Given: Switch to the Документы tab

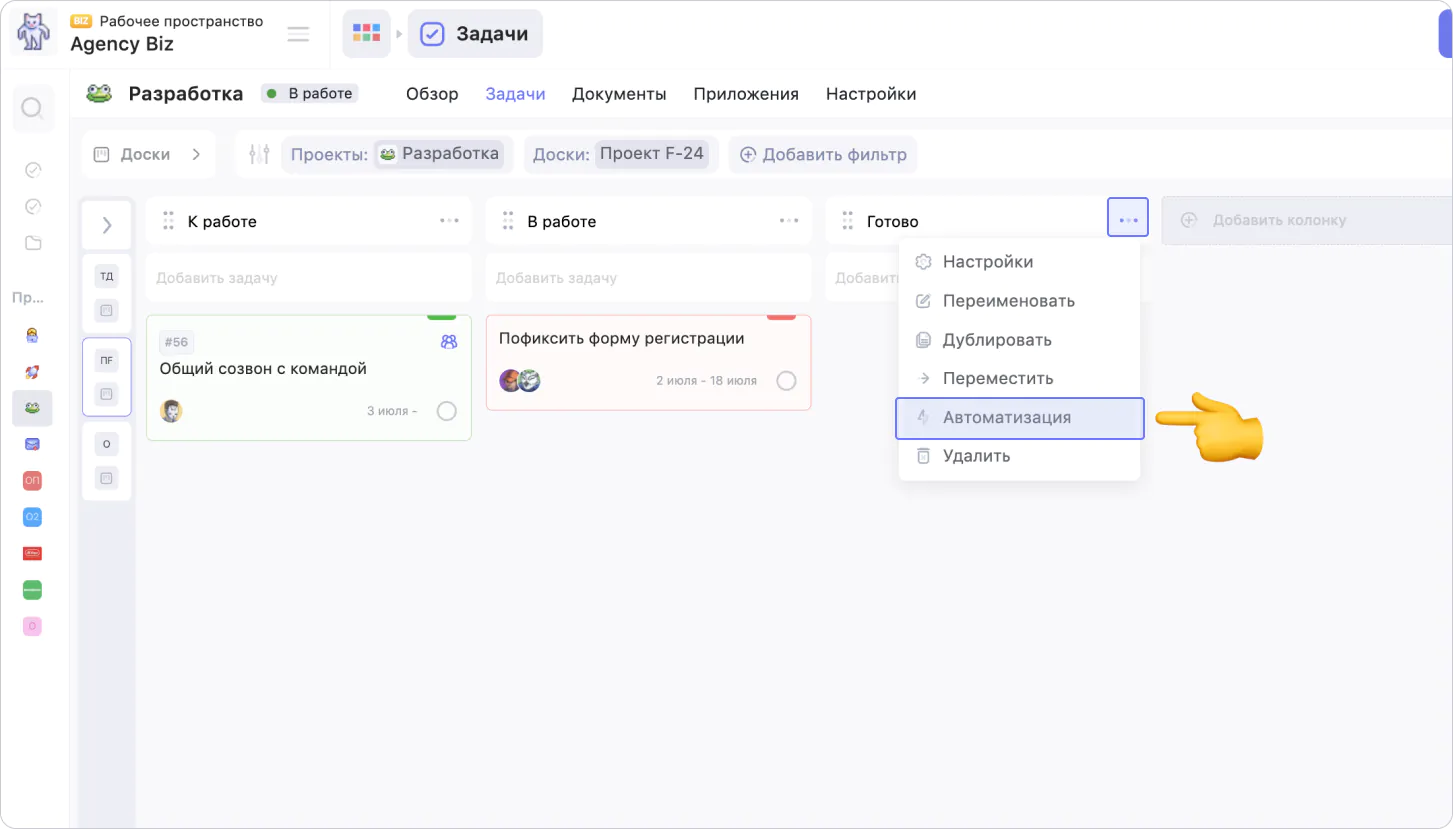Looking at the screenshot, I should [x=618, y=94].
